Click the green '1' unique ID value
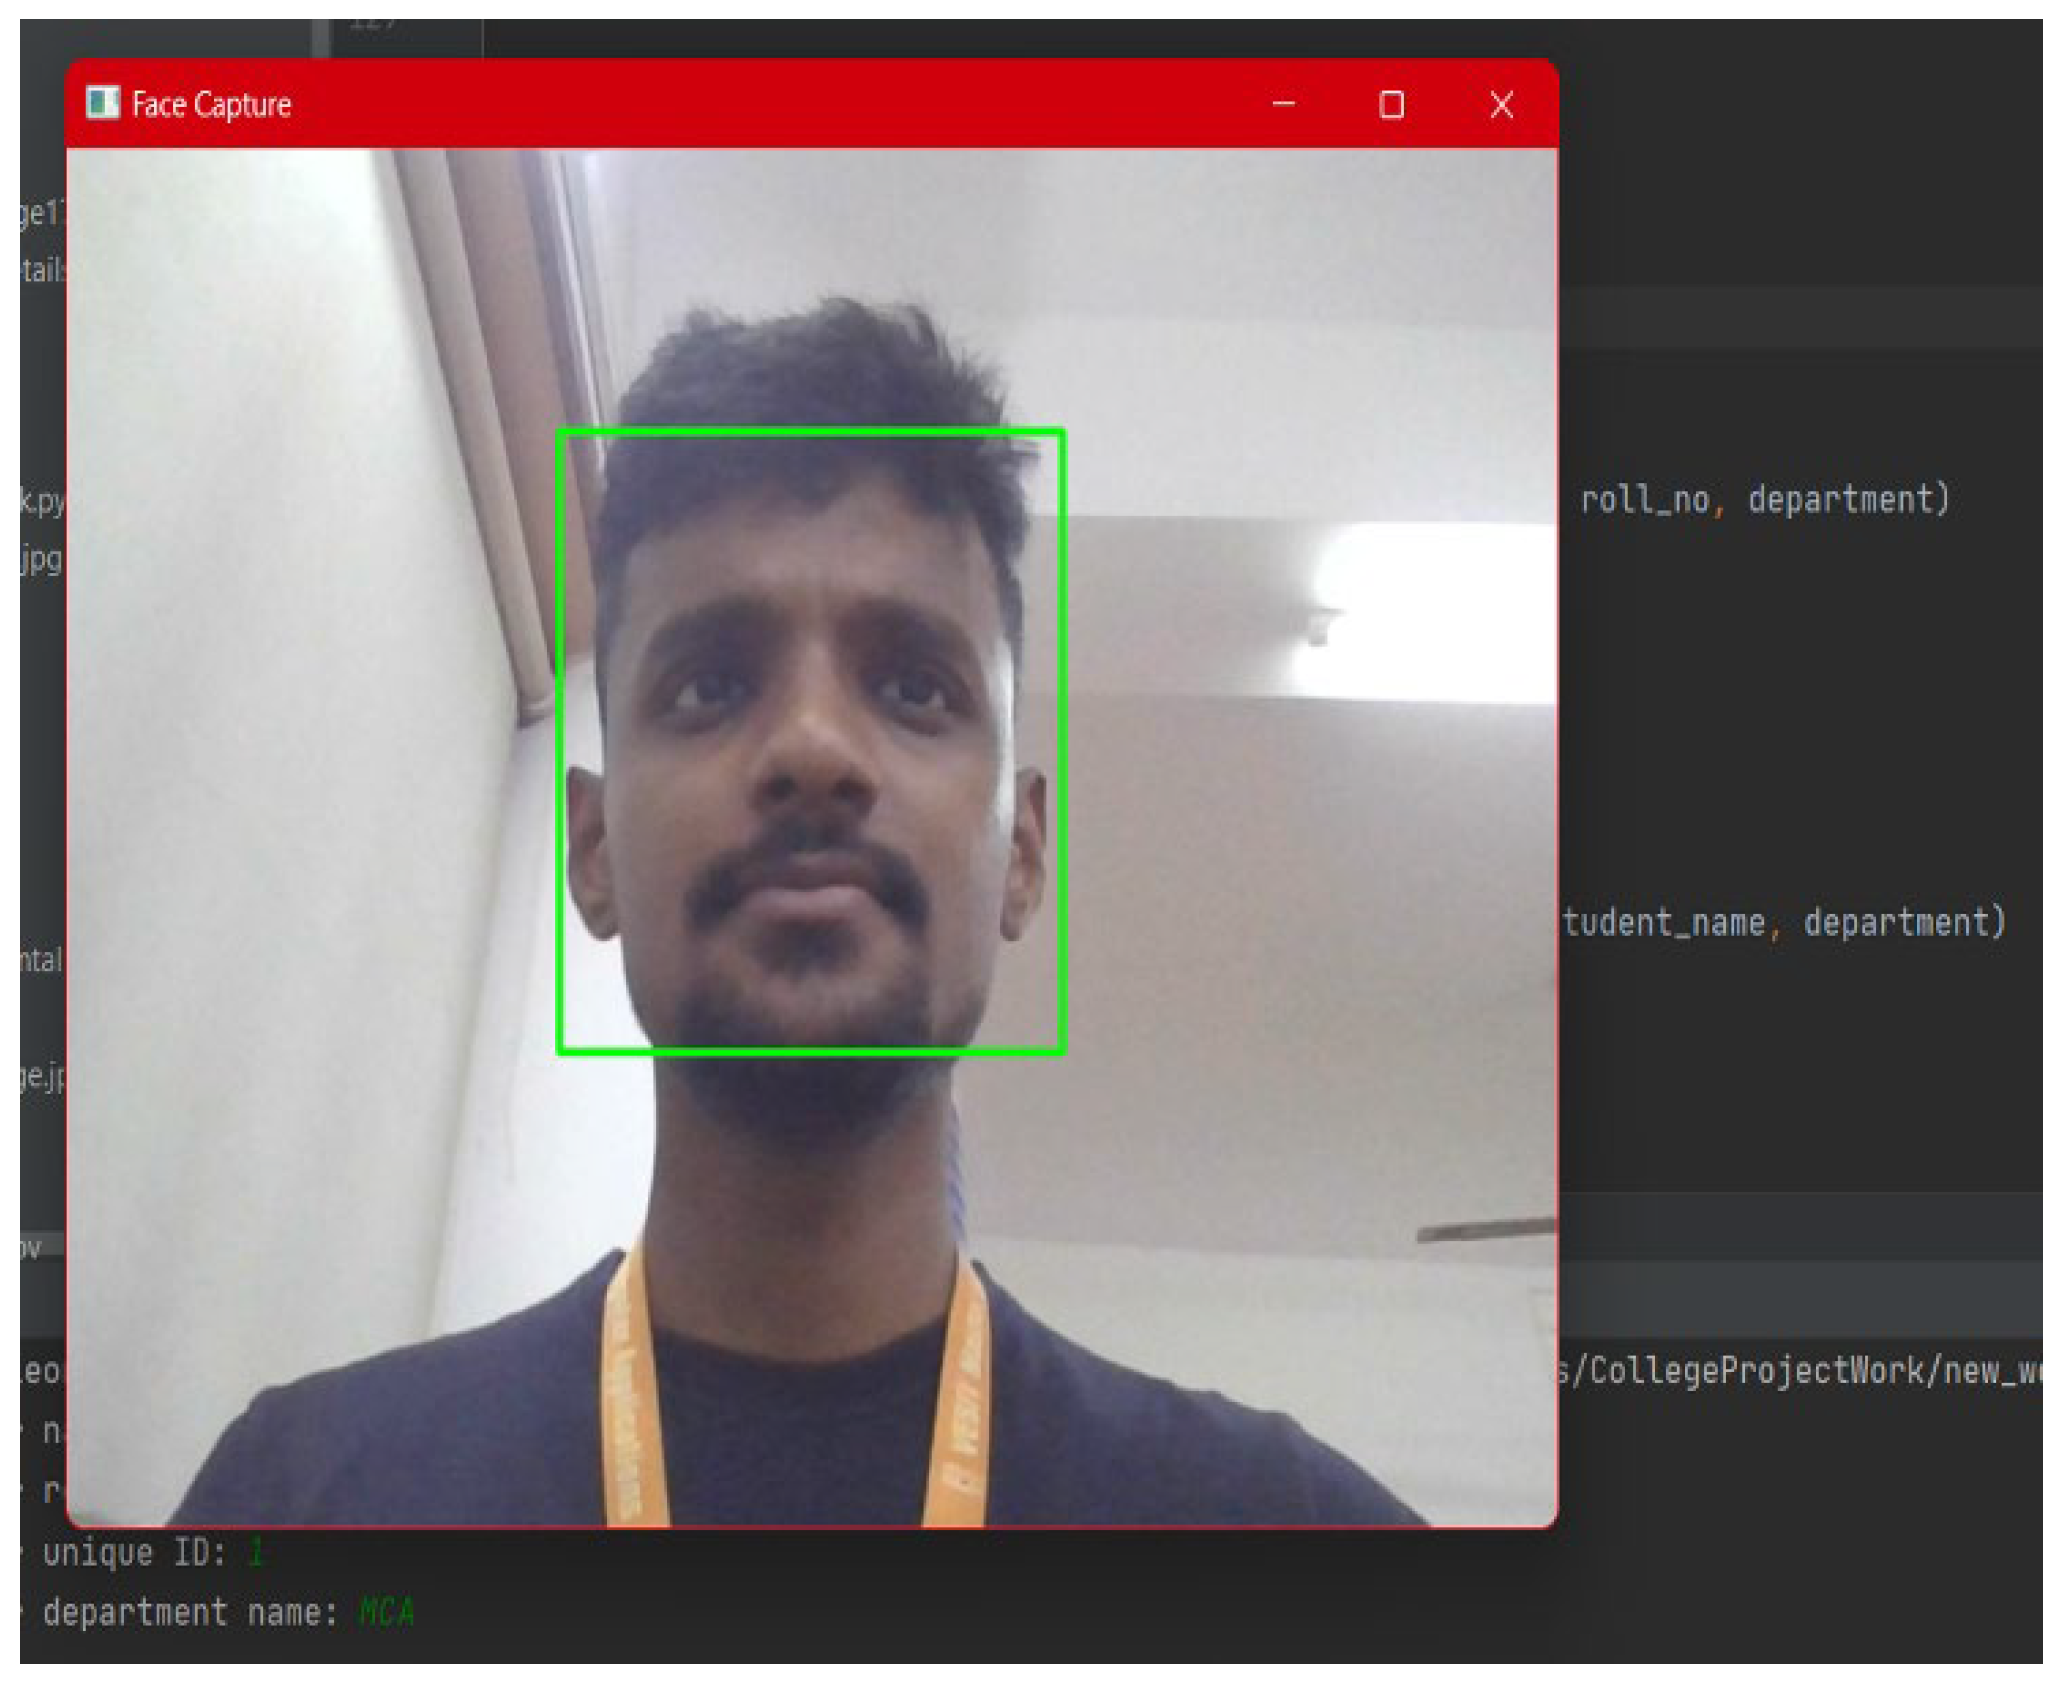Image resolution: width=2063 pixels, height=1685 pixels. pos(256,1552)
